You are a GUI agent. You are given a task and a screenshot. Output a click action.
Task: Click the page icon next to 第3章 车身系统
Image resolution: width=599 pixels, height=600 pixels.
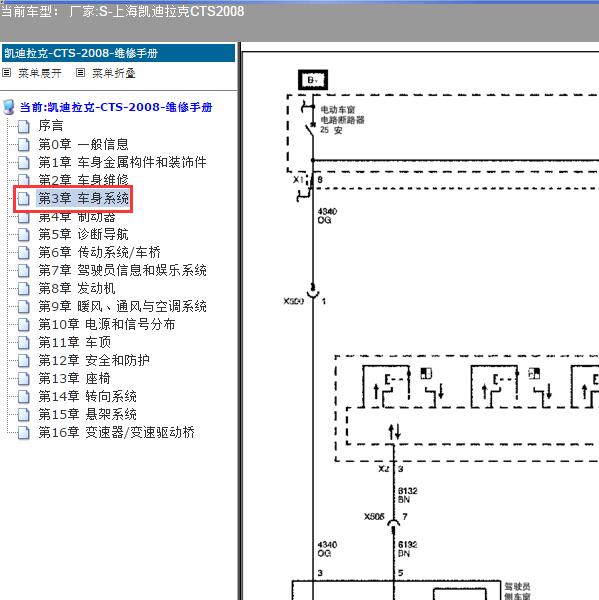[x=24, y=198]
